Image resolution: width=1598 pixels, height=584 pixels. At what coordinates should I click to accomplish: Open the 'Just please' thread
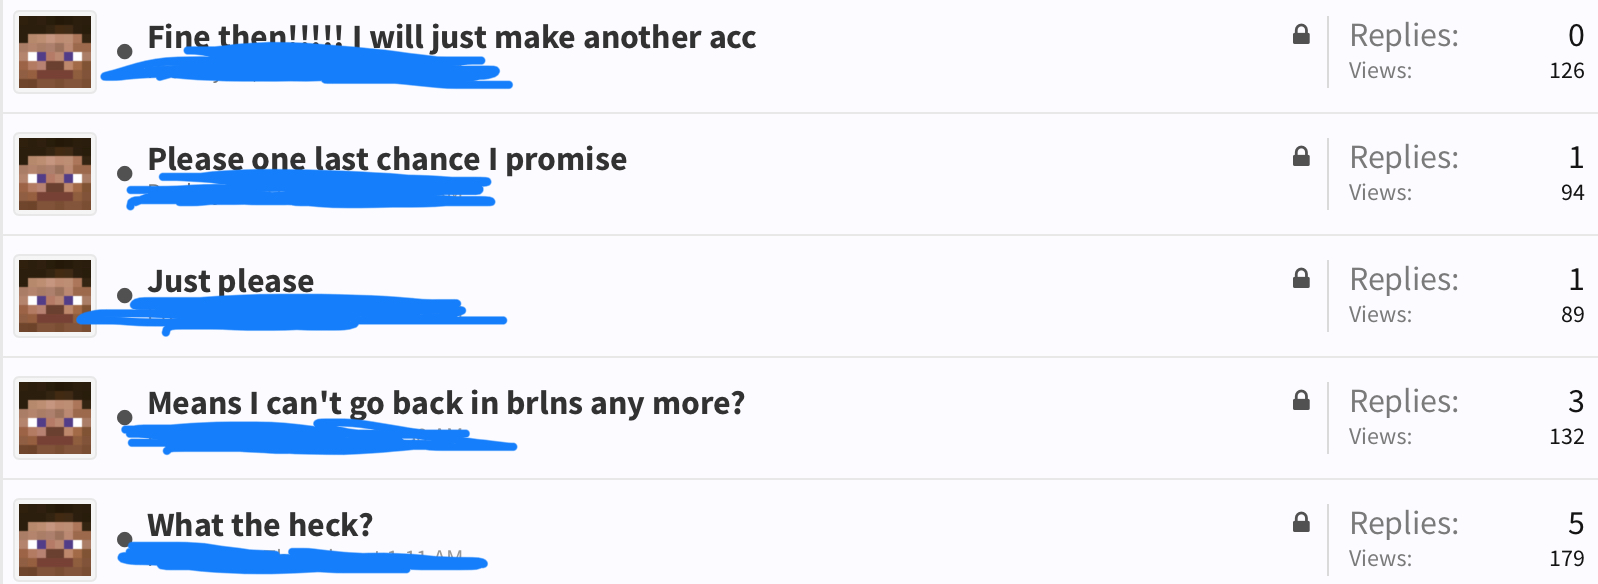[230, 281]
